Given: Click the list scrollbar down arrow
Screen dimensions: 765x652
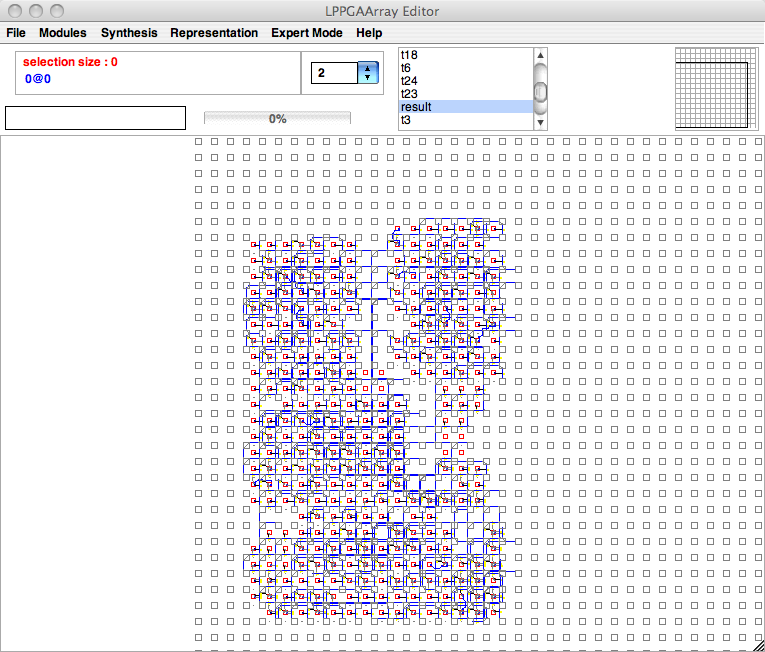Looking at the screenshot, I should 541,122.
